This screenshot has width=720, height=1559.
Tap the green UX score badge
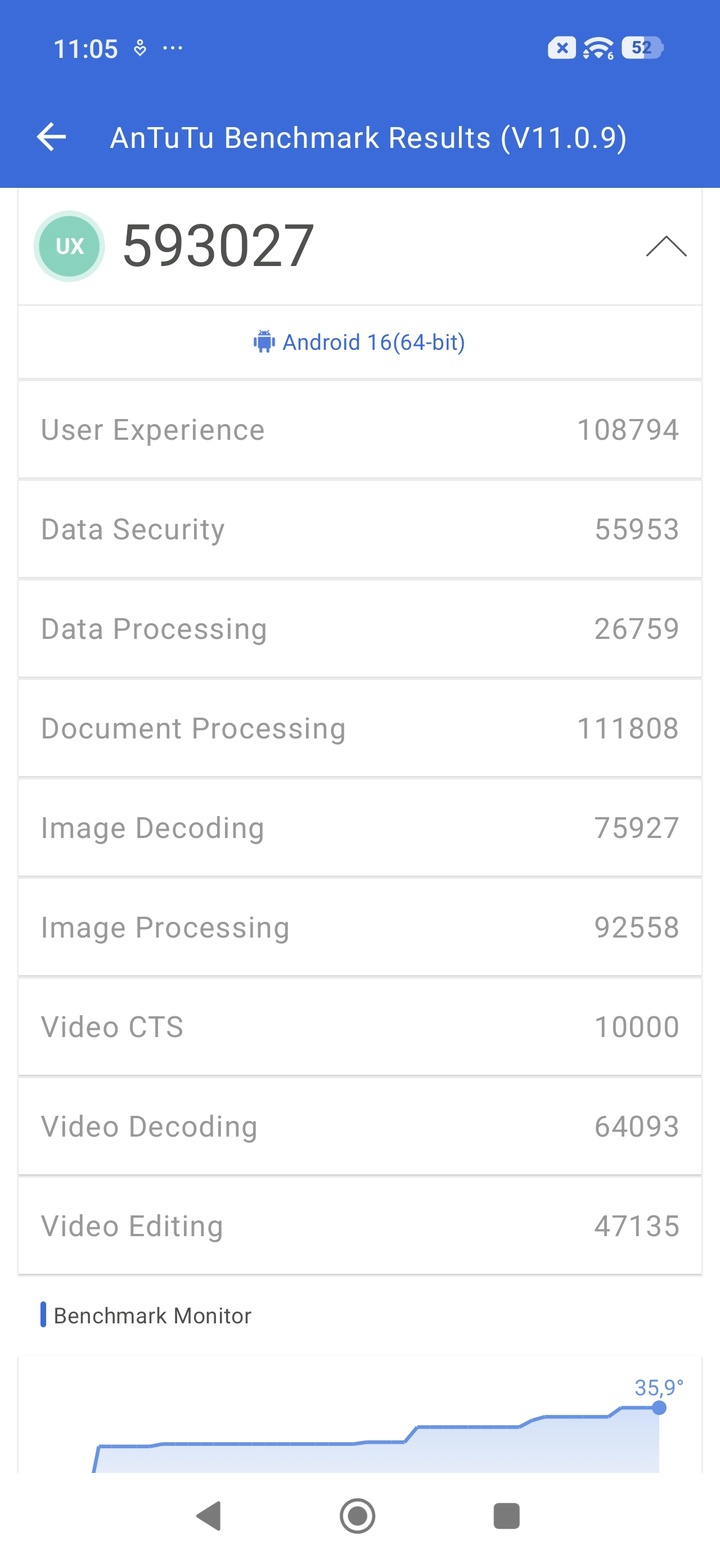click(69, 246)
